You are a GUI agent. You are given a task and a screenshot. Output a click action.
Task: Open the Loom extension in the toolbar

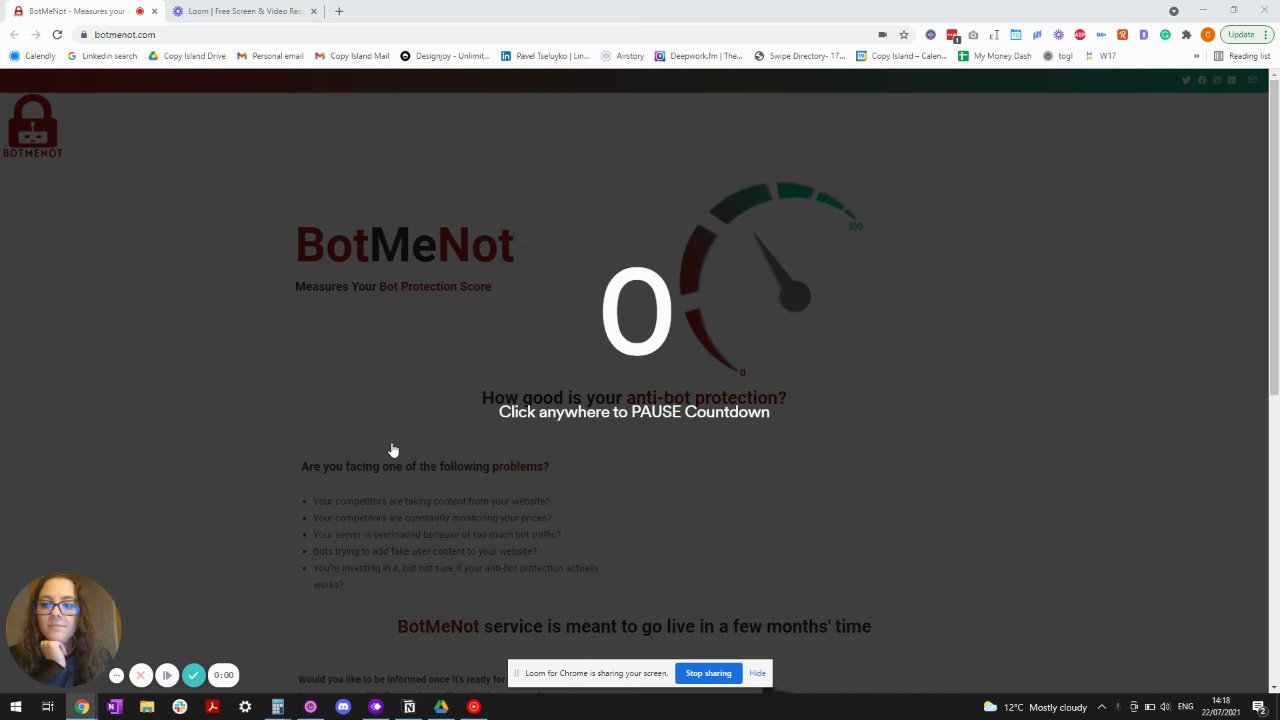click(x=1058, y=35)
